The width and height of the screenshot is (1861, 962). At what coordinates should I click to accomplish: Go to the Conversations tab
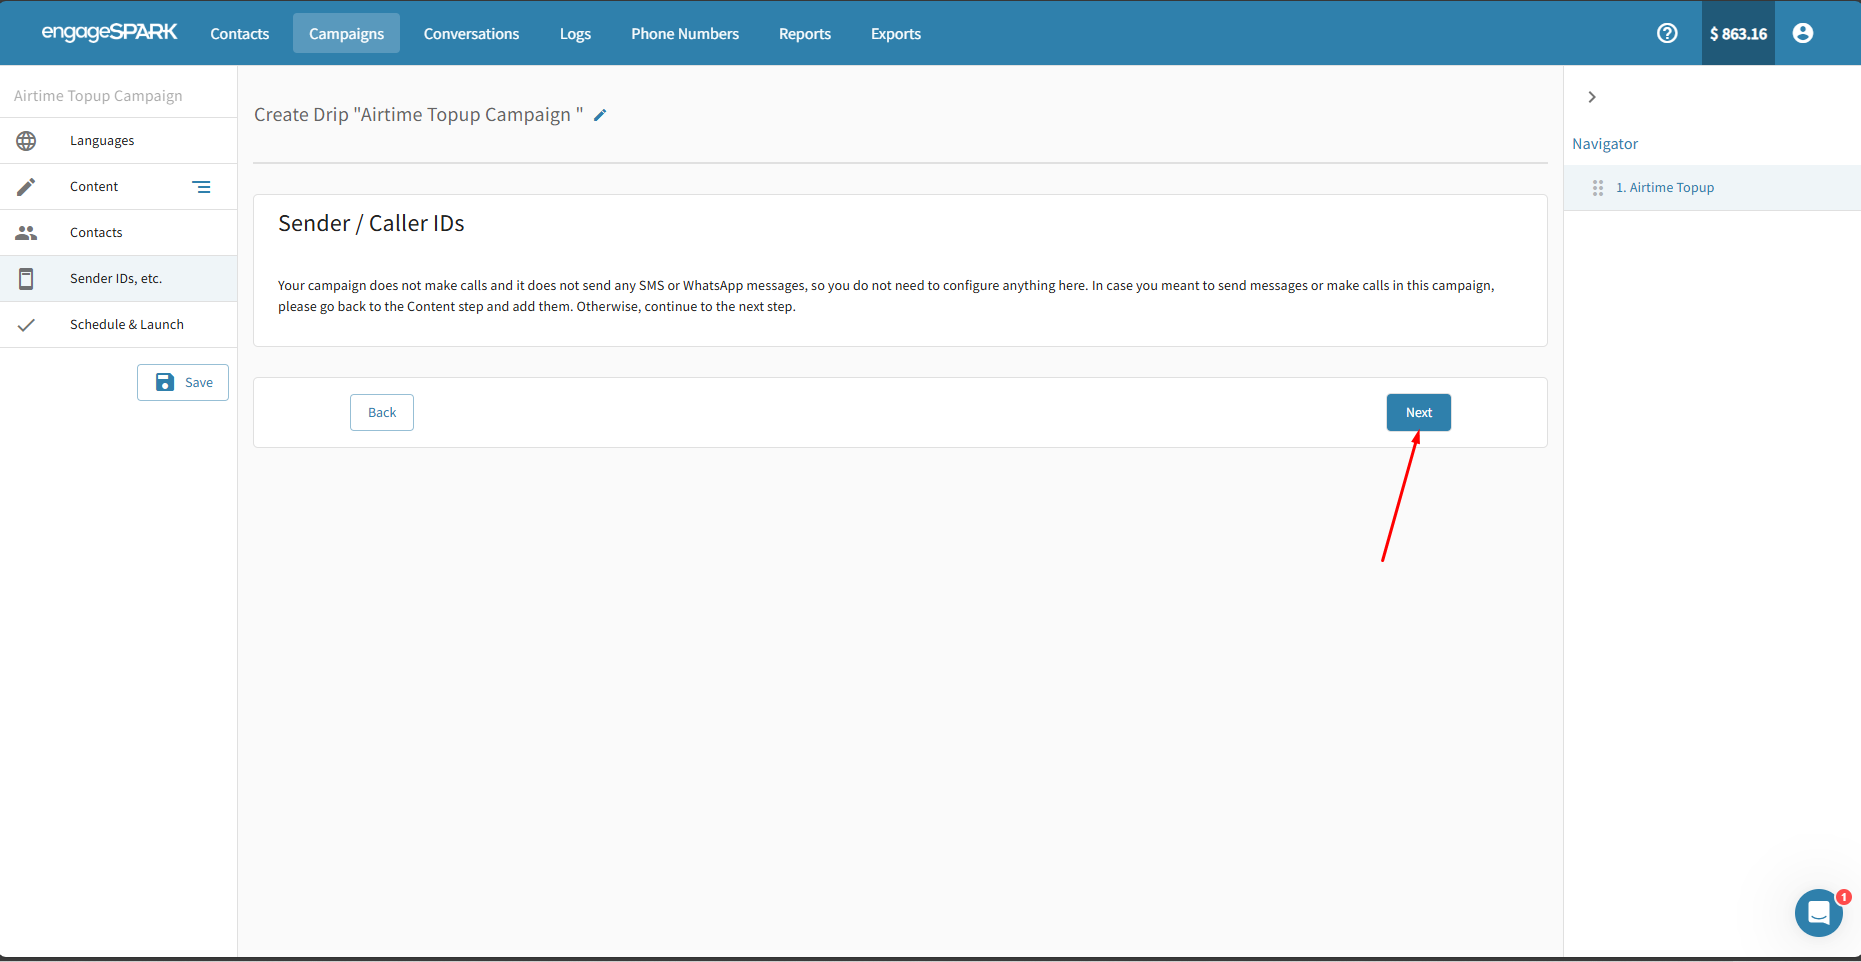(471, 33)
